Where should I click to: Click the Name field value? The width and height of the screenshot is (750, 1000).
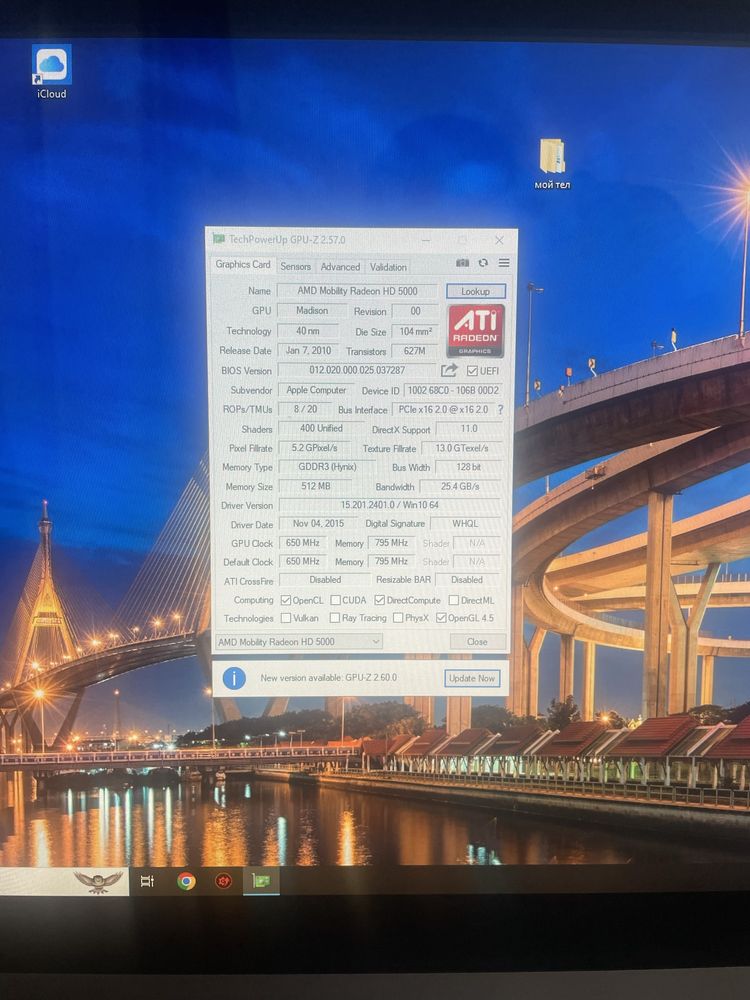point(357,291)
